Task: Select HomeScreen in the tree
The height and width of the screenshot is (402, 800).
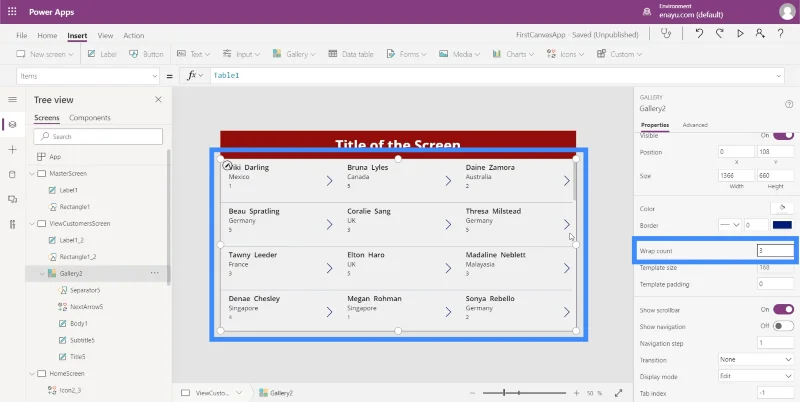Action: pyautogui.click(x=66, y=373)
